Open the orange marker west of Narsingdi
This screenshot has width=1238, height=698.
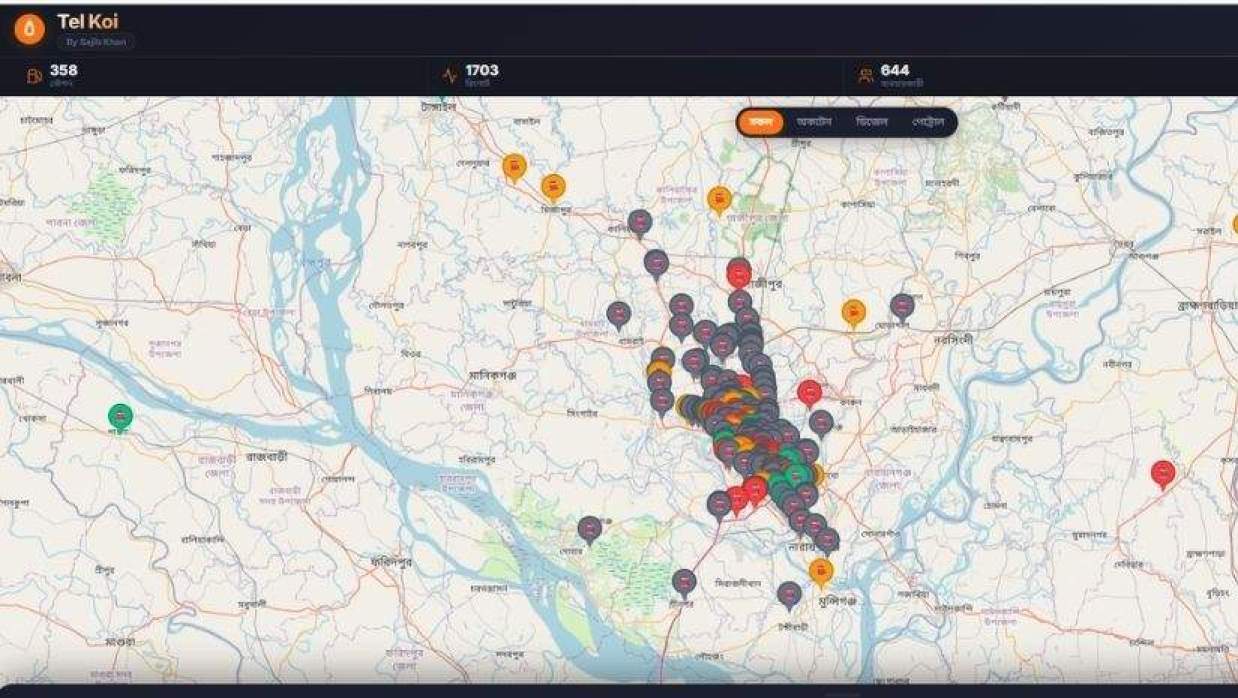[x=853, y=313]
